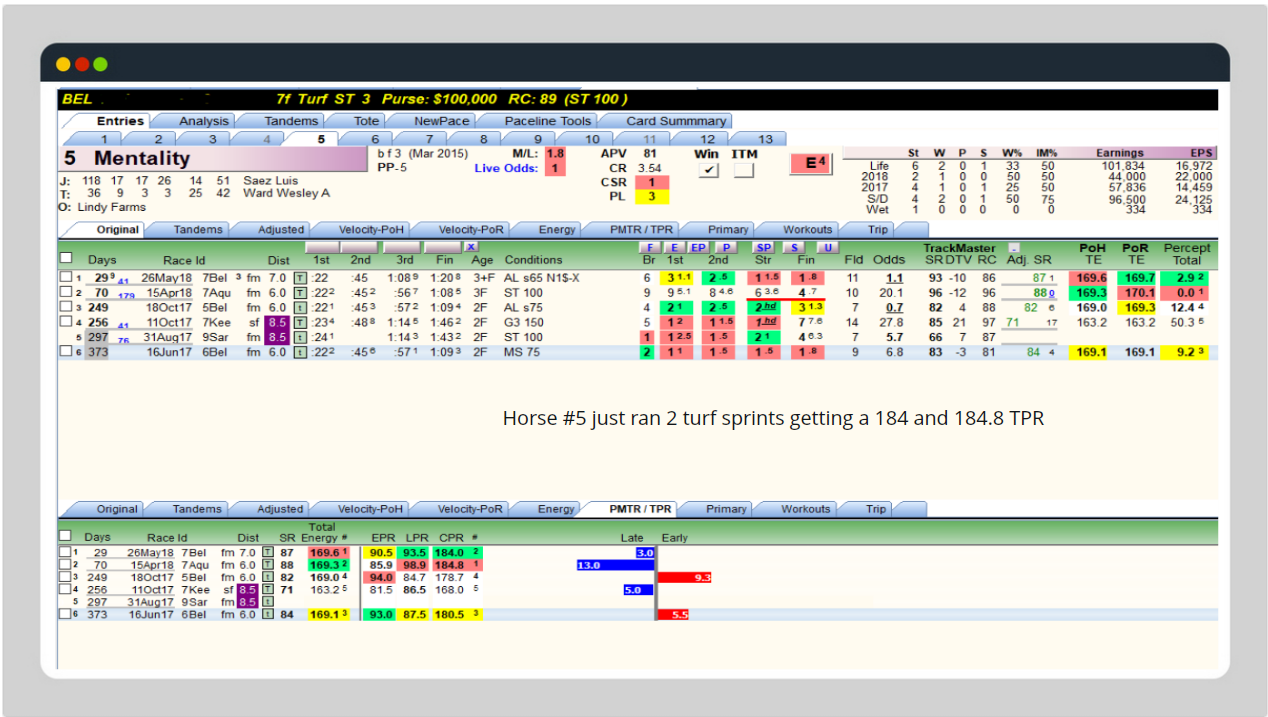Toggle select-all checkbox in upper paceline header
Screen dimensions: 1268x717
tap(66, 258)
